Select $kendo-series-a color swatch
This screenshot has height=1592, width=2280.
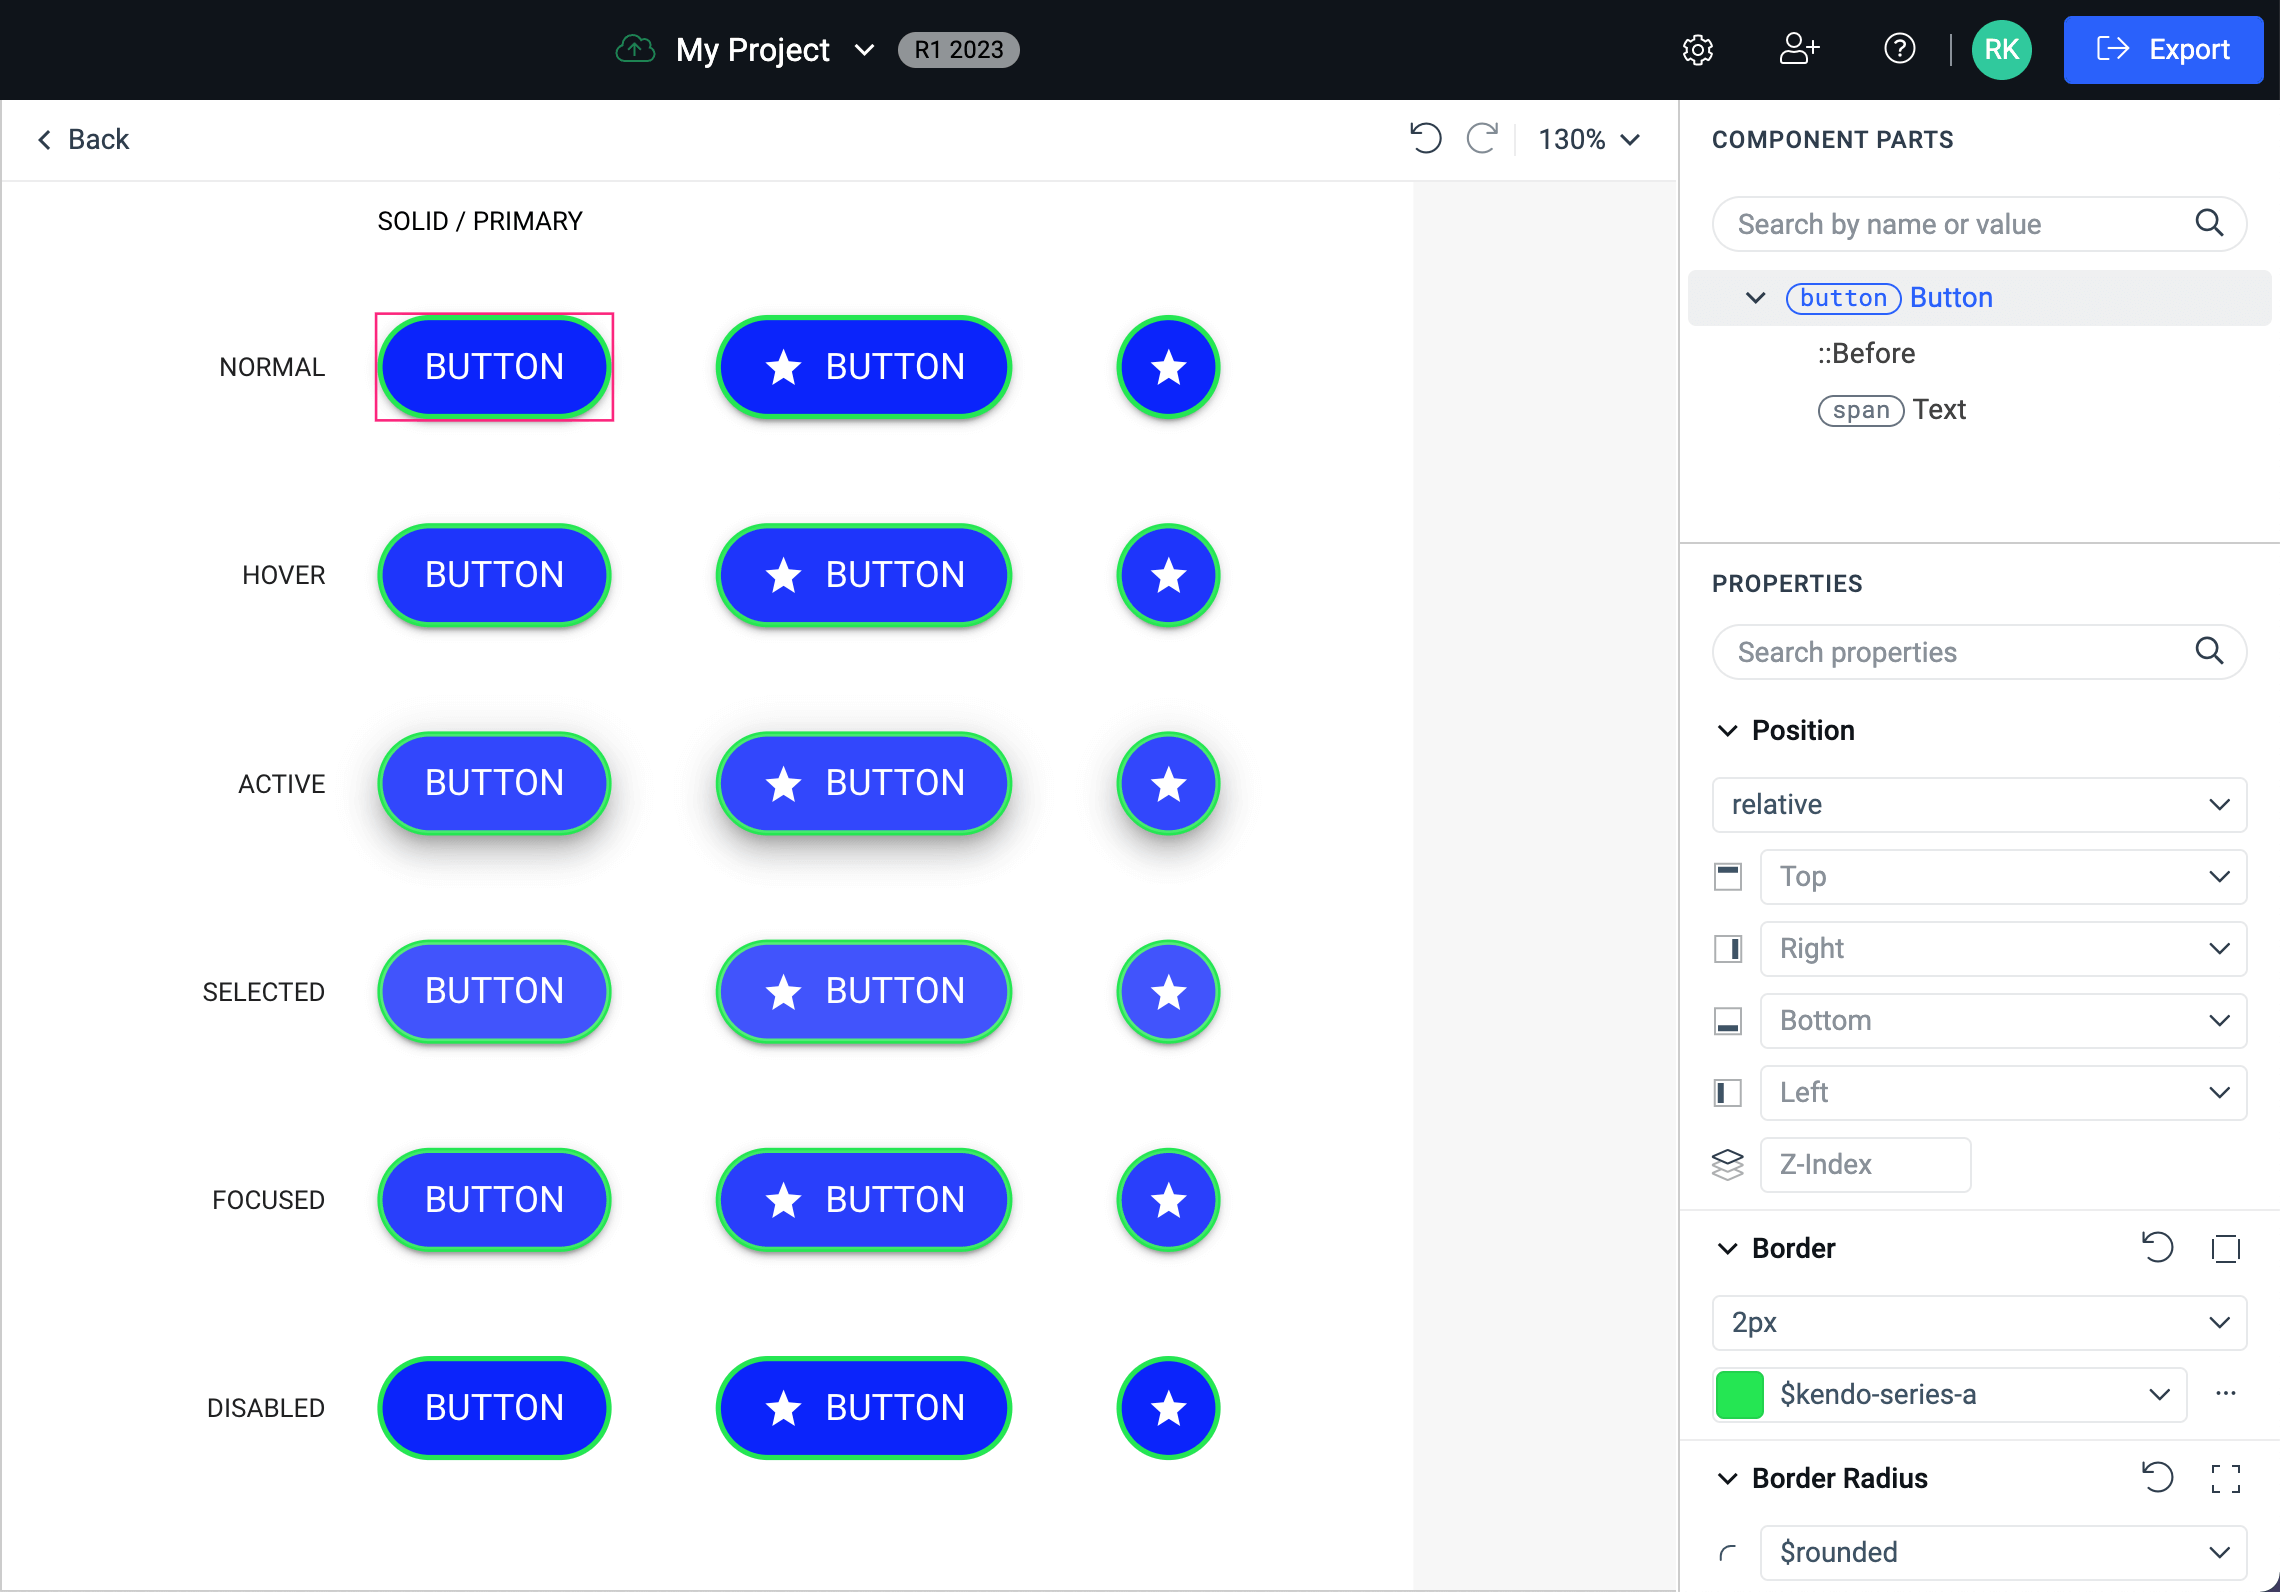pos(1741,1395)
